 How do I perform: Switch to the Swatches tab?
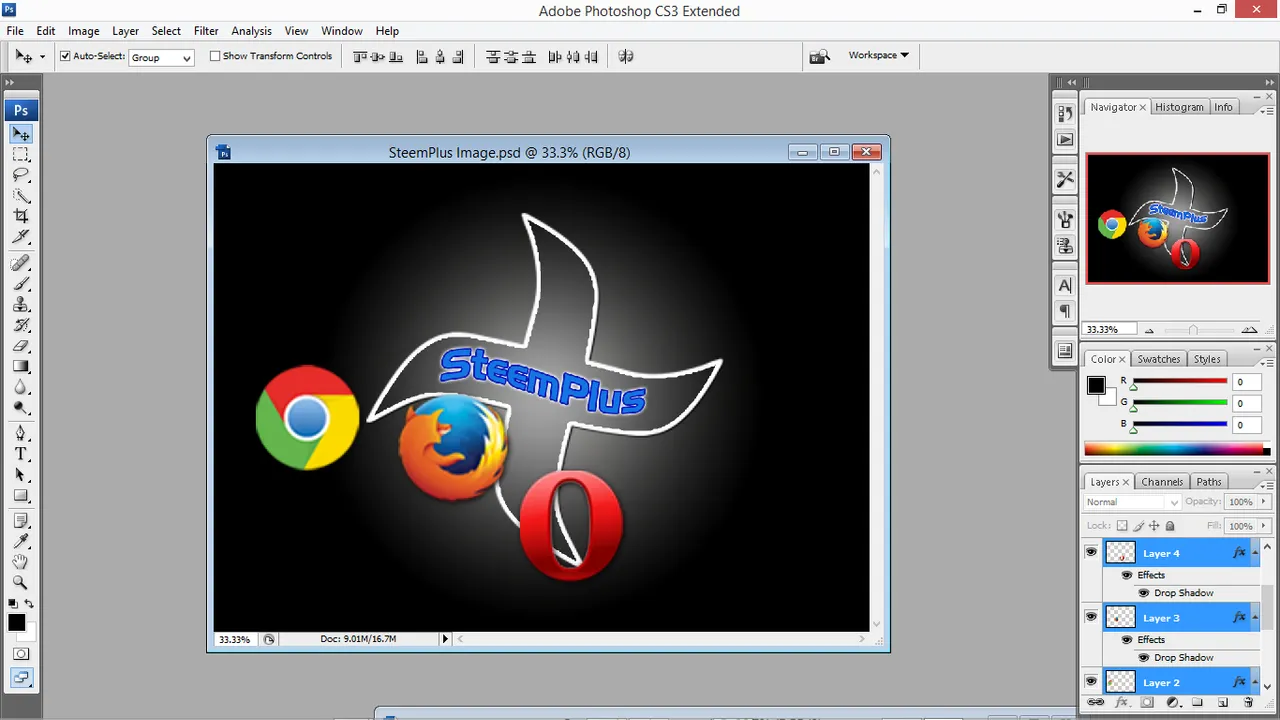[x=1159, y=359]
